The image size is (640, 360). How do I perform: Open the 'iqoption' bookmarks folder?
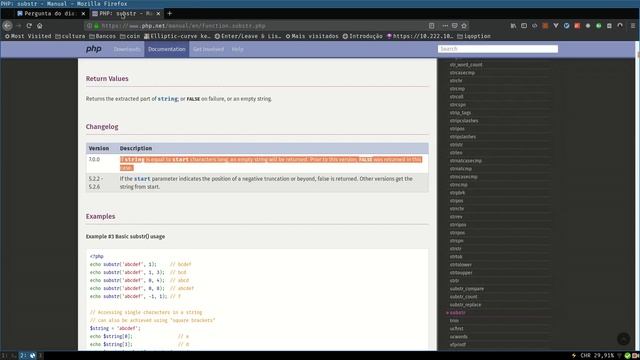point(474,36)
